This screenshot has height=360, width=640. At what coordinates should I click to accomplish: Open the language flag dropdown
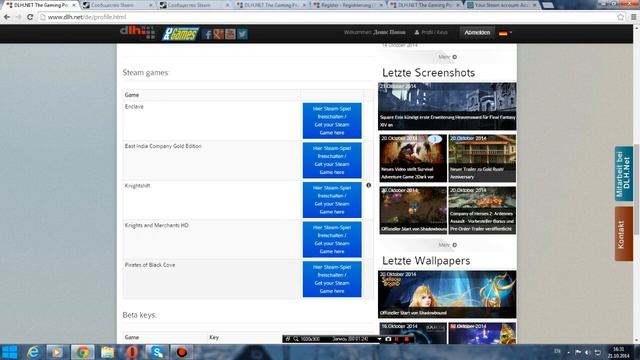505,33
